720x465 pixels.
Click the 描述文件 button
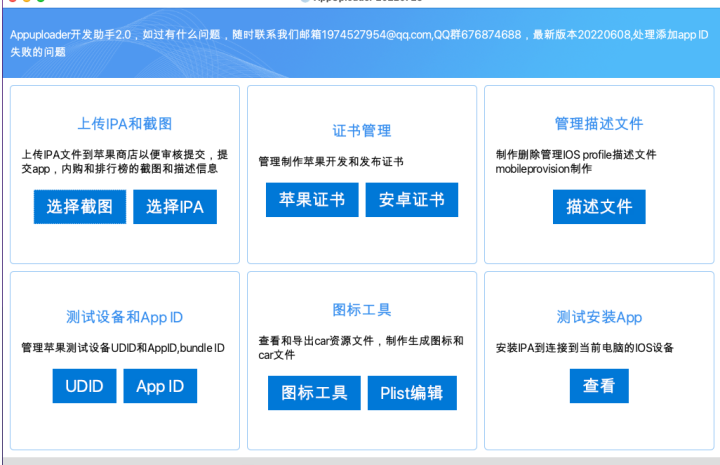coord(599,207)
